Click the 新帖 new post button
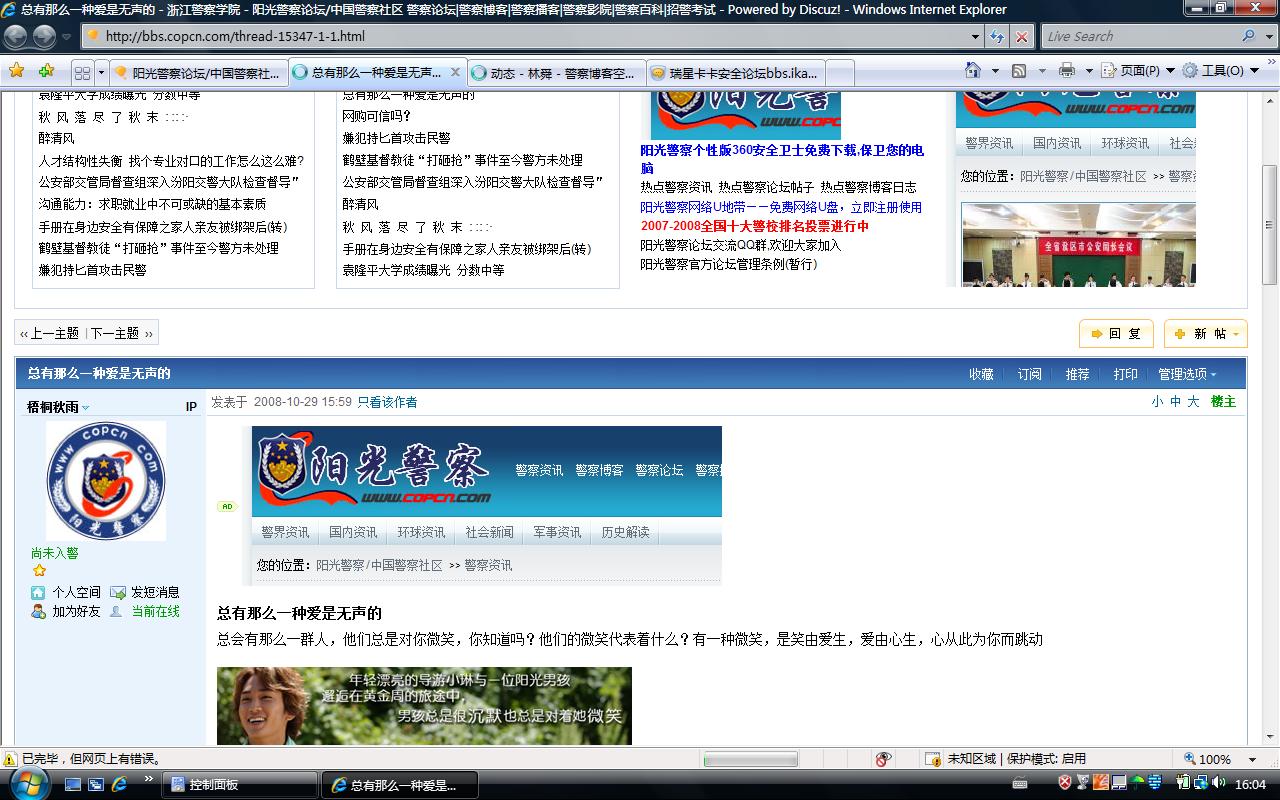1280x800 pixels. coord(1205,334)
